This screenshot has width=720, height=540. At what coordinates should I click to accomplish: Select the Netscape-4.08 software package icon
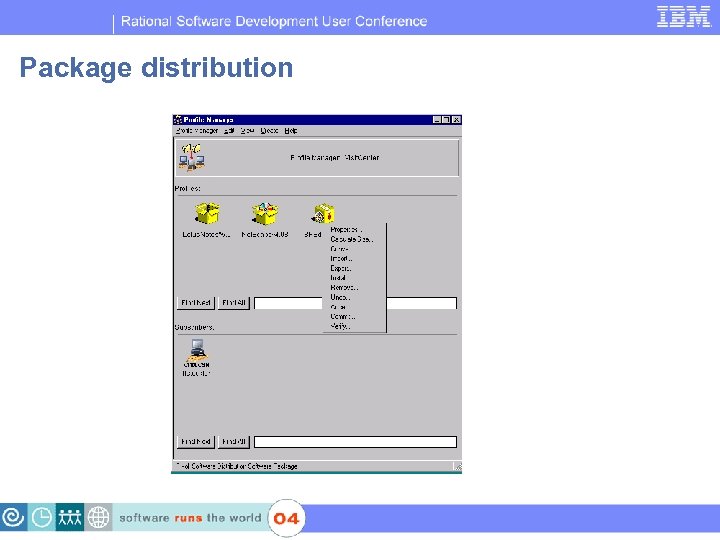pyautogui.click(x=265, y=214)
